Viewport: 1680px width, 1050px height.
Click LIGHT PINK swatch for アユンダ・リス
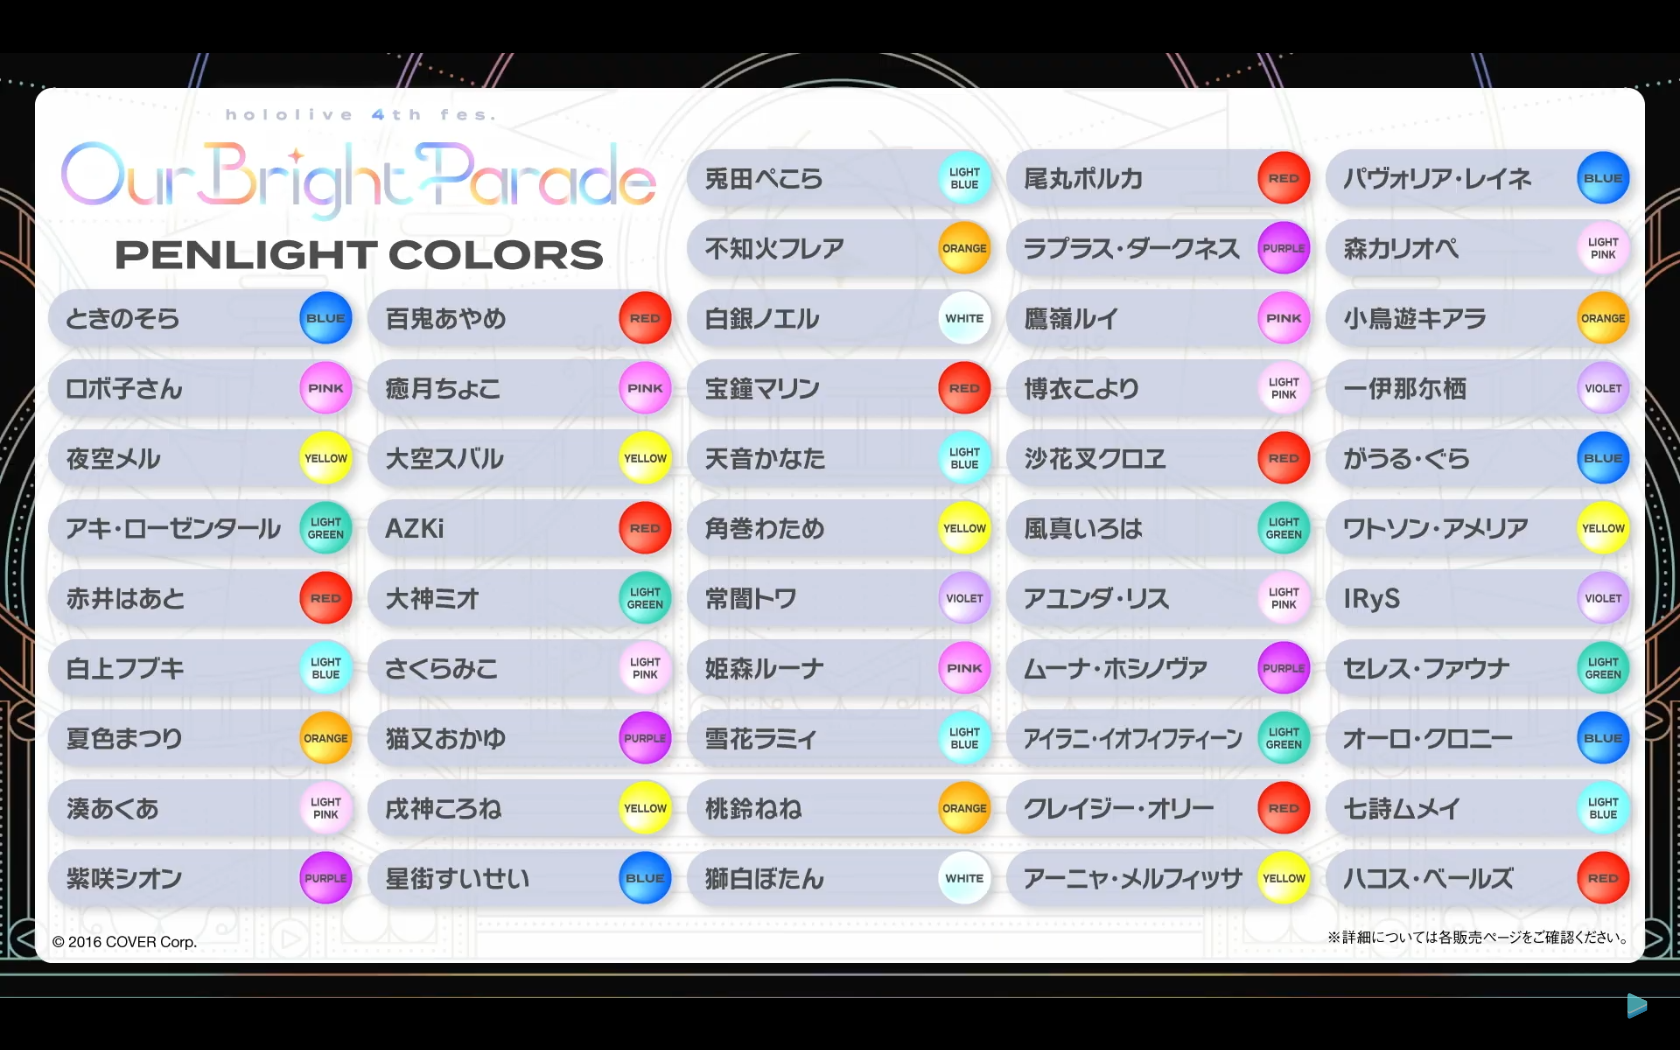pos(1284,598)
